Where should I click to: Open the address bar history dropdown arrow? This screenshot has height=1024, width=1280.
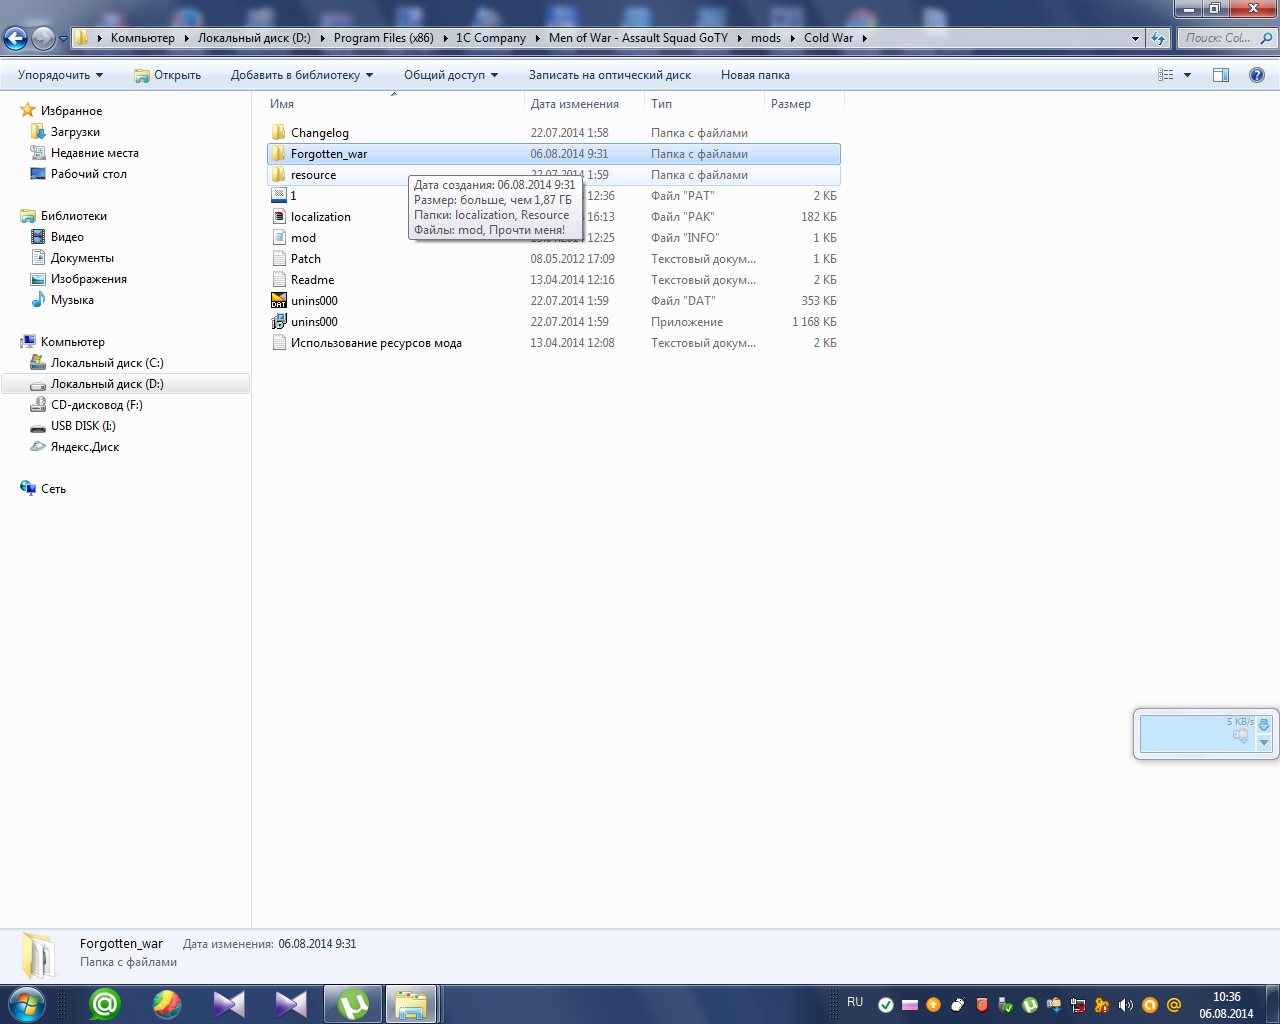coord(1135,38)
